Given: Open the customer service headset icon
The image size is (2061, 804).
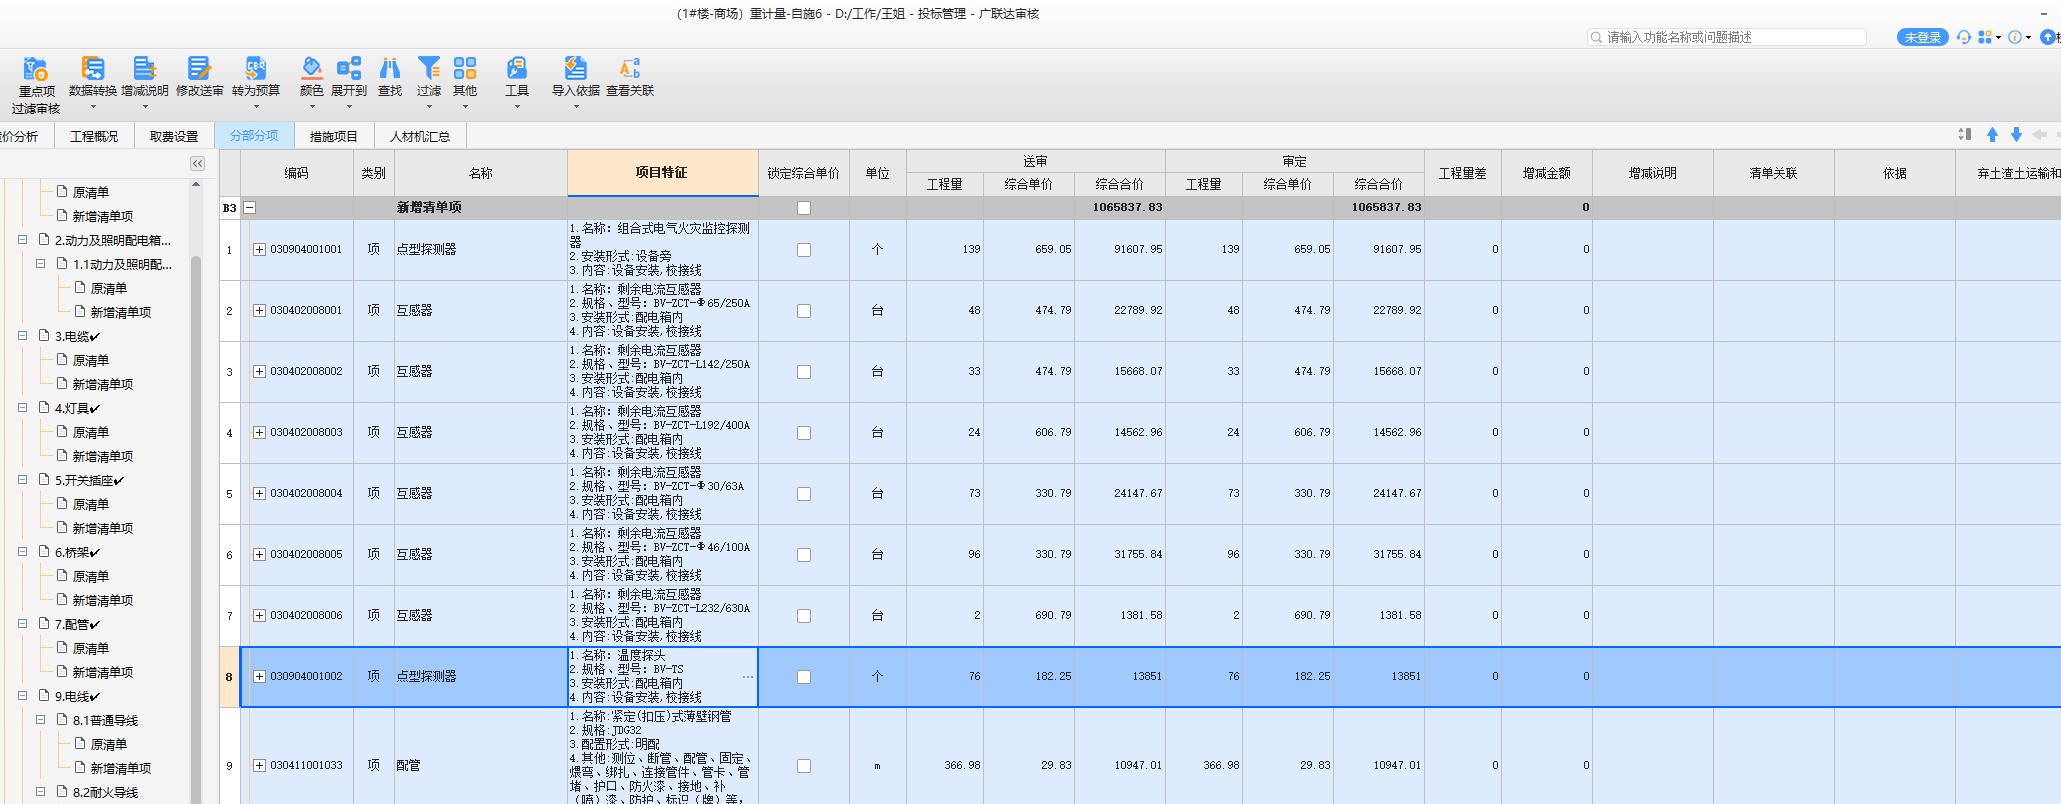Looking at the screenshot, I should [x=1964, y=37].
